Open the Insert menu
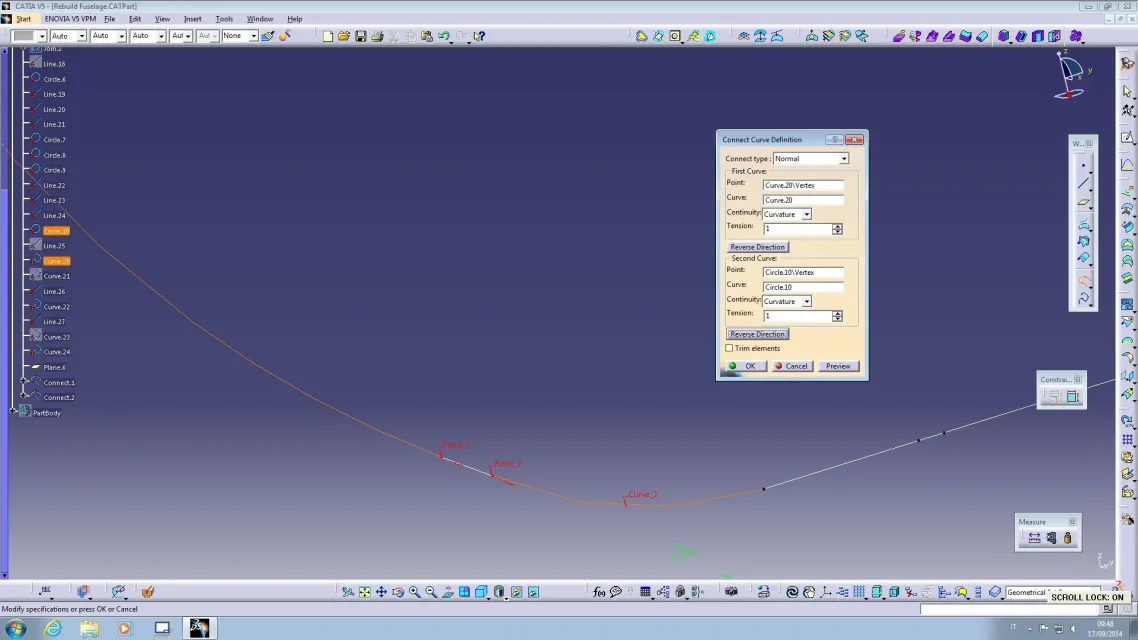This screenshot has height=640, width=1138. tap(192, 19)
